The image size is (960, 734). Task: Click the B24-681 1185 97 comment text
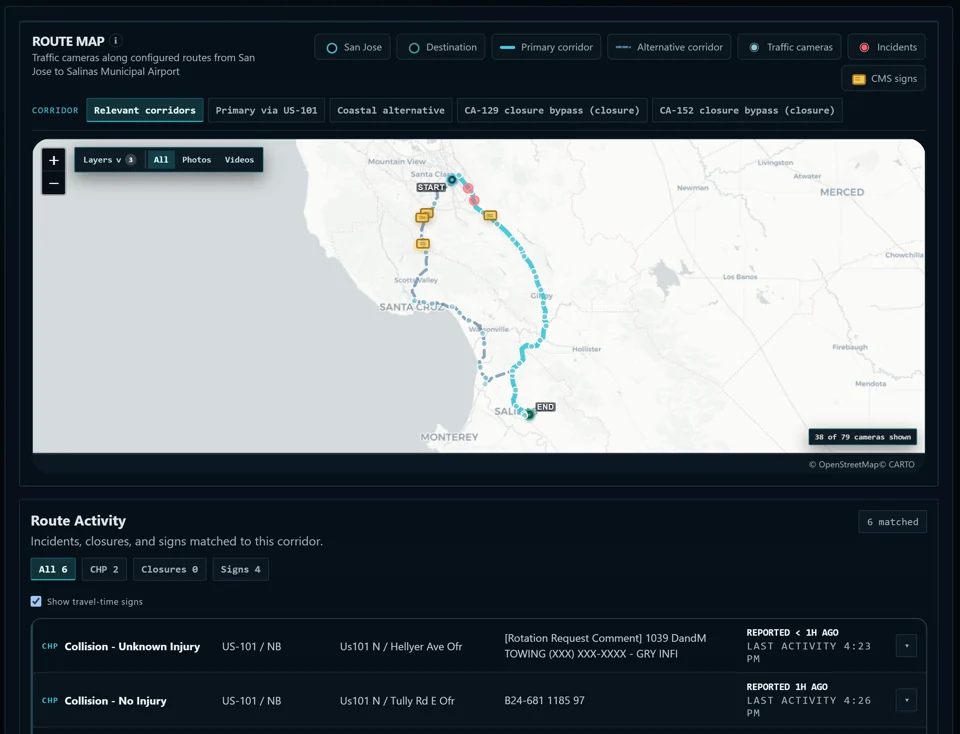pyautogui.click(x=544, y=700)
